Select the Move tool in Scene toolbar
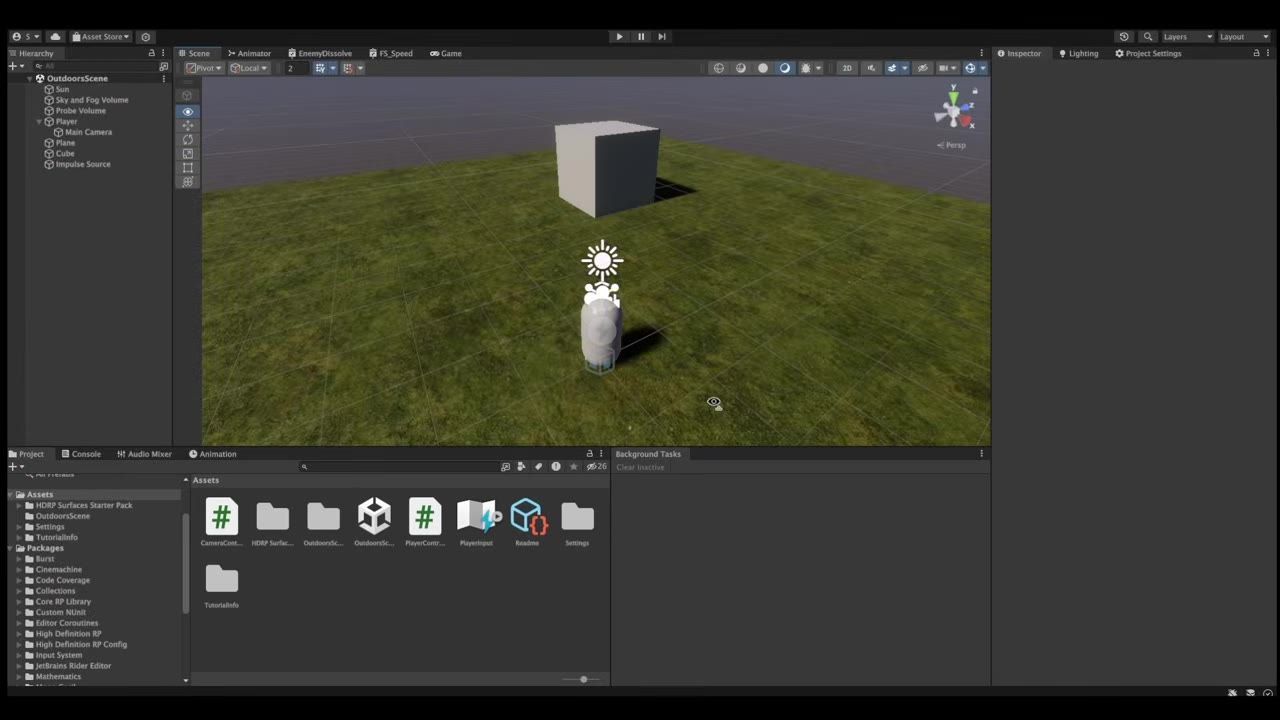 click(x=188, y=126)
